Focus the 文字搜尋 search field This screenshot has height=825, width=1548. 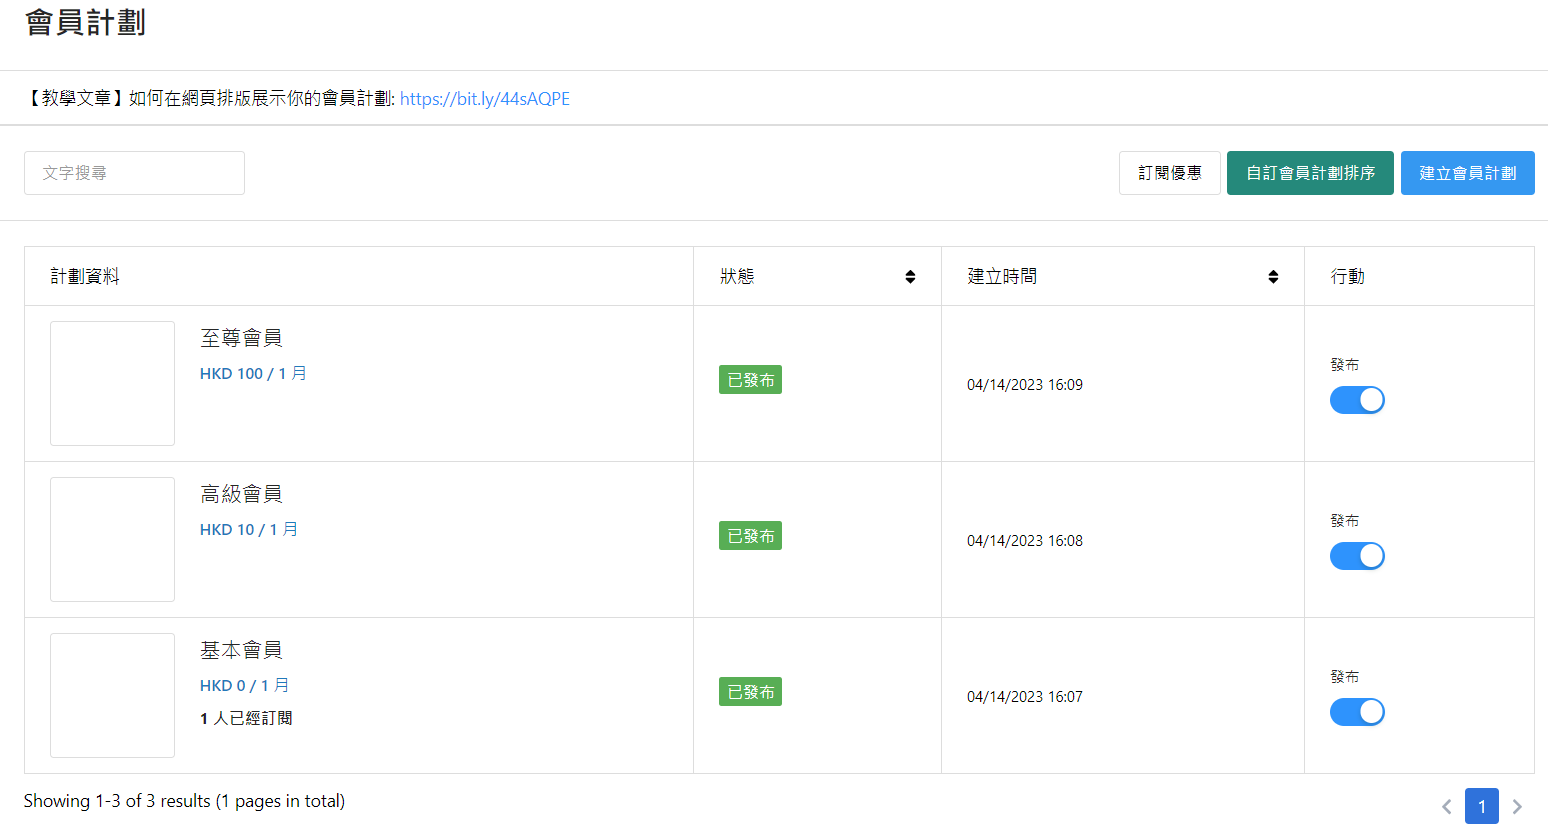(x=134, y=173)
